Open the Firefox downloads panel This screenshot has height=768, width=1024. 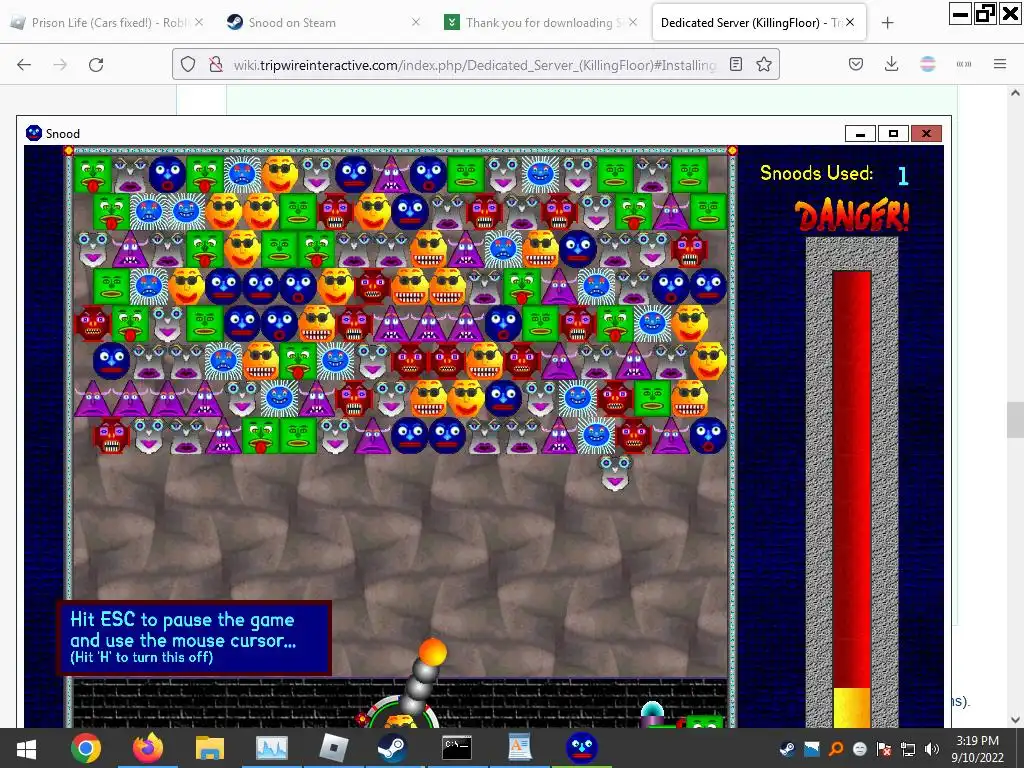[x=891, y=65]
